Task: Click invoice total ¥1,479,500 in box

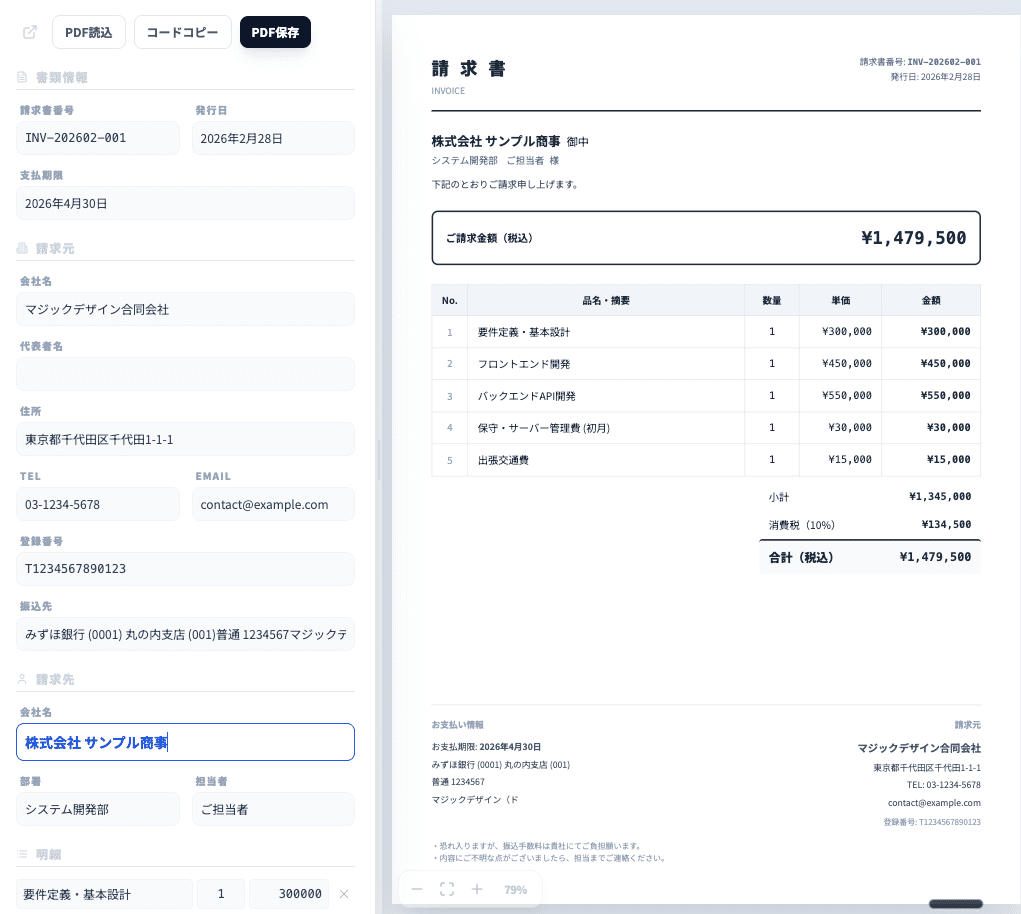Action: pos(914,238)
